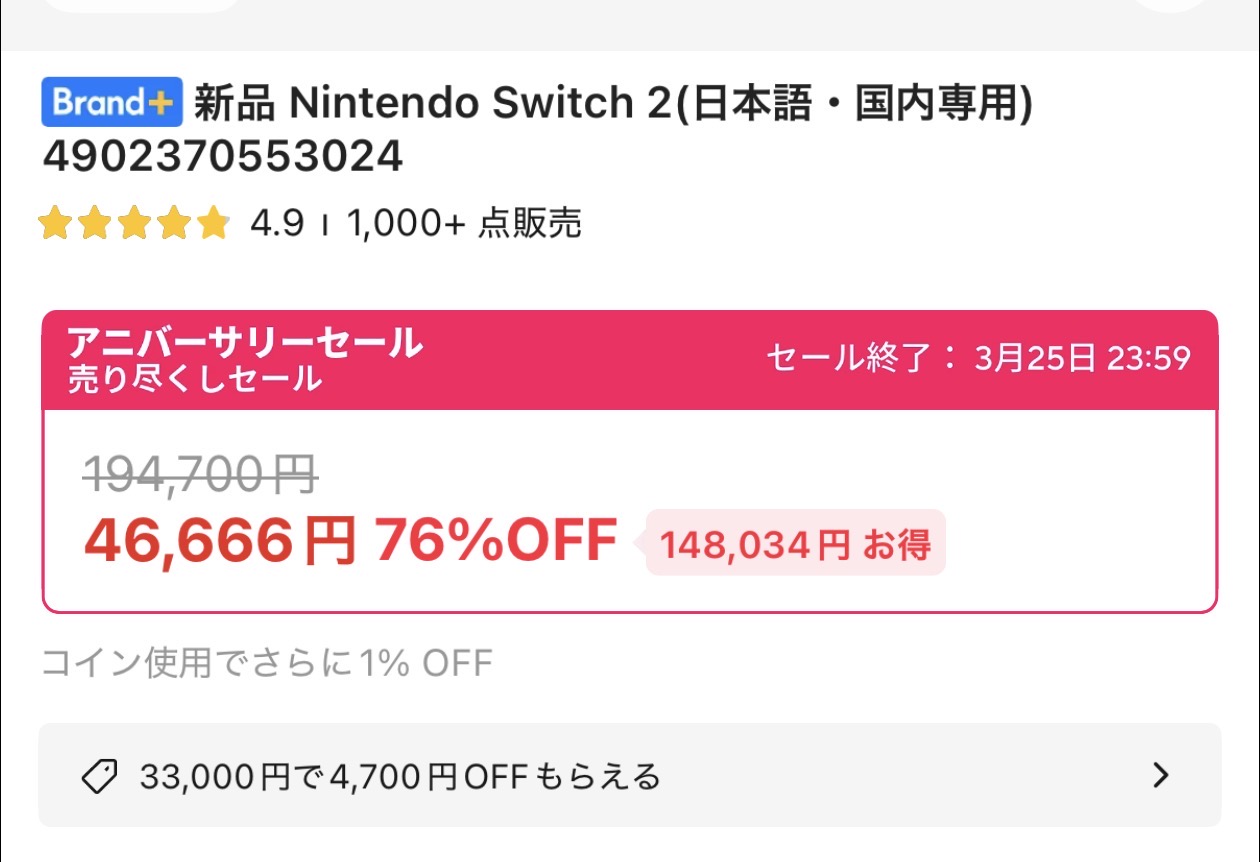Toggle the コイン使用でさらに1% OFF option
This screenshot has height=862, width=1260.
click(x=265, y=661)
